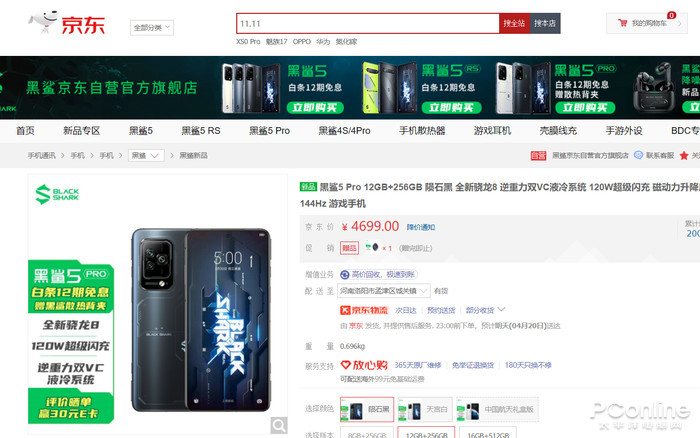Open the 黑鲨 breadcrumb brand dropdown
This screenshot has width=700, height=438.
pos(146,155)
